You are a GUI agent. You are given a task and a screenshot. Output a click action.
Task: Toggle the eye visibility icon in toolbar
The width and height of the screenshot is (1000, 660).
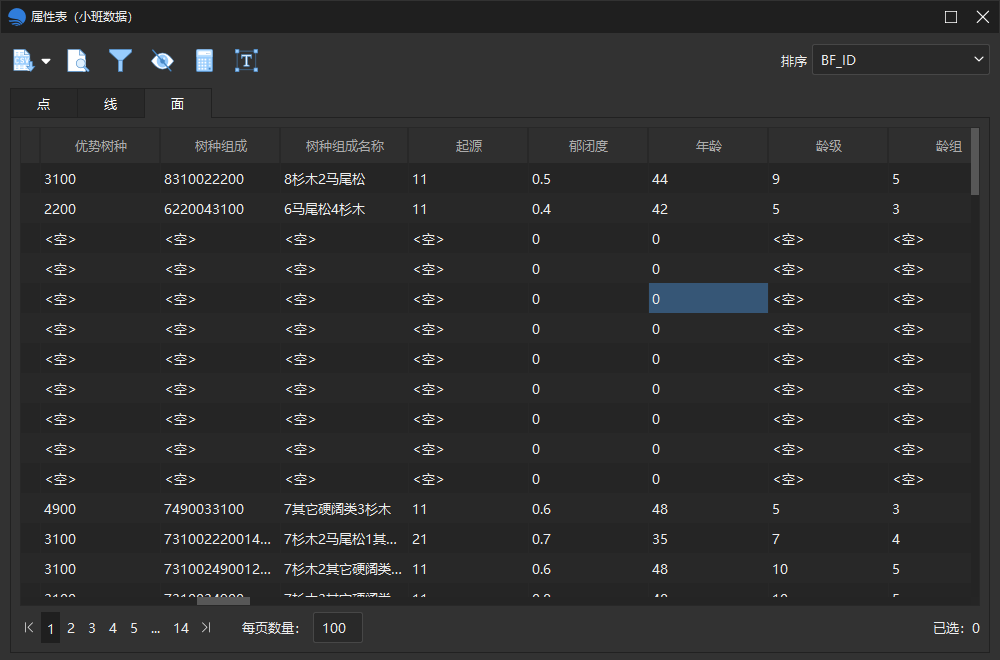[162, 61]
